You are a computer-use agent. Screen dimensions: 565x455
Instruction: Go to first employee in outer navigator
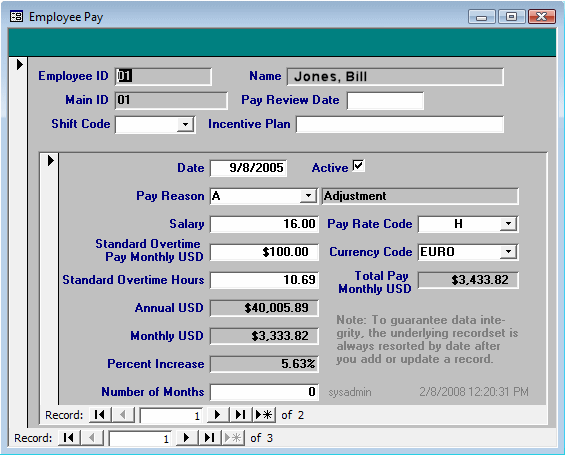[x=69, y=438]
